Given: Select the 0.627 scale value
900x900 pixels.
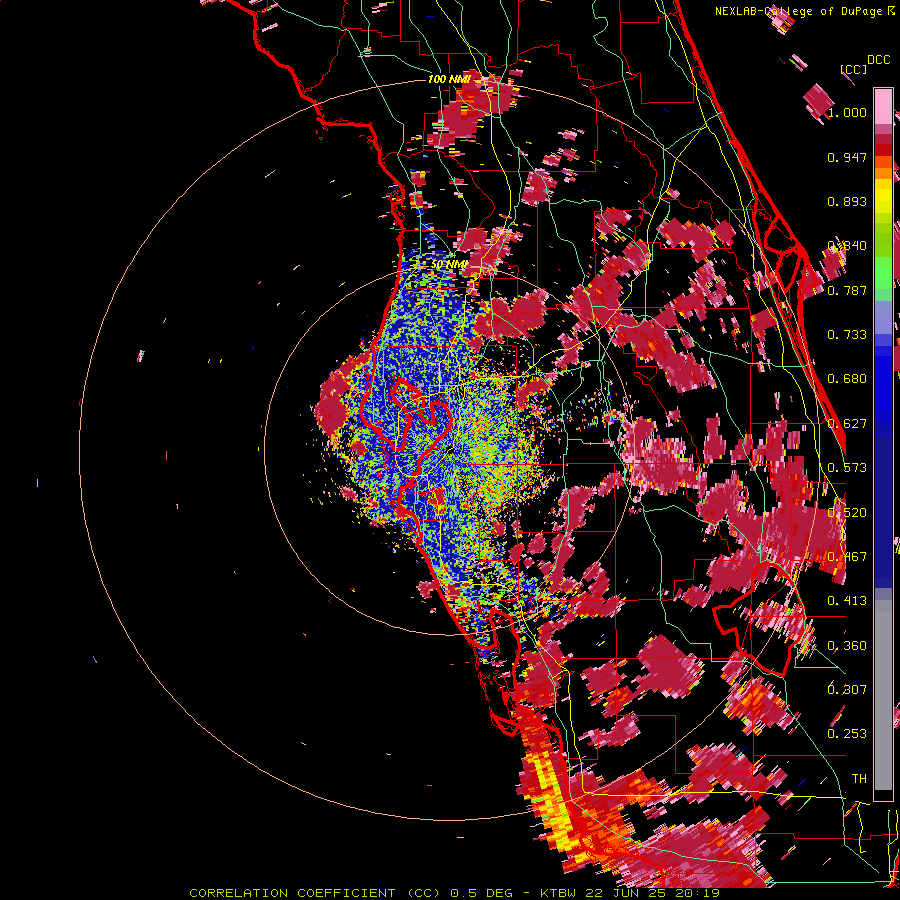Looking at the screenshot, I should tap(847, 424).
